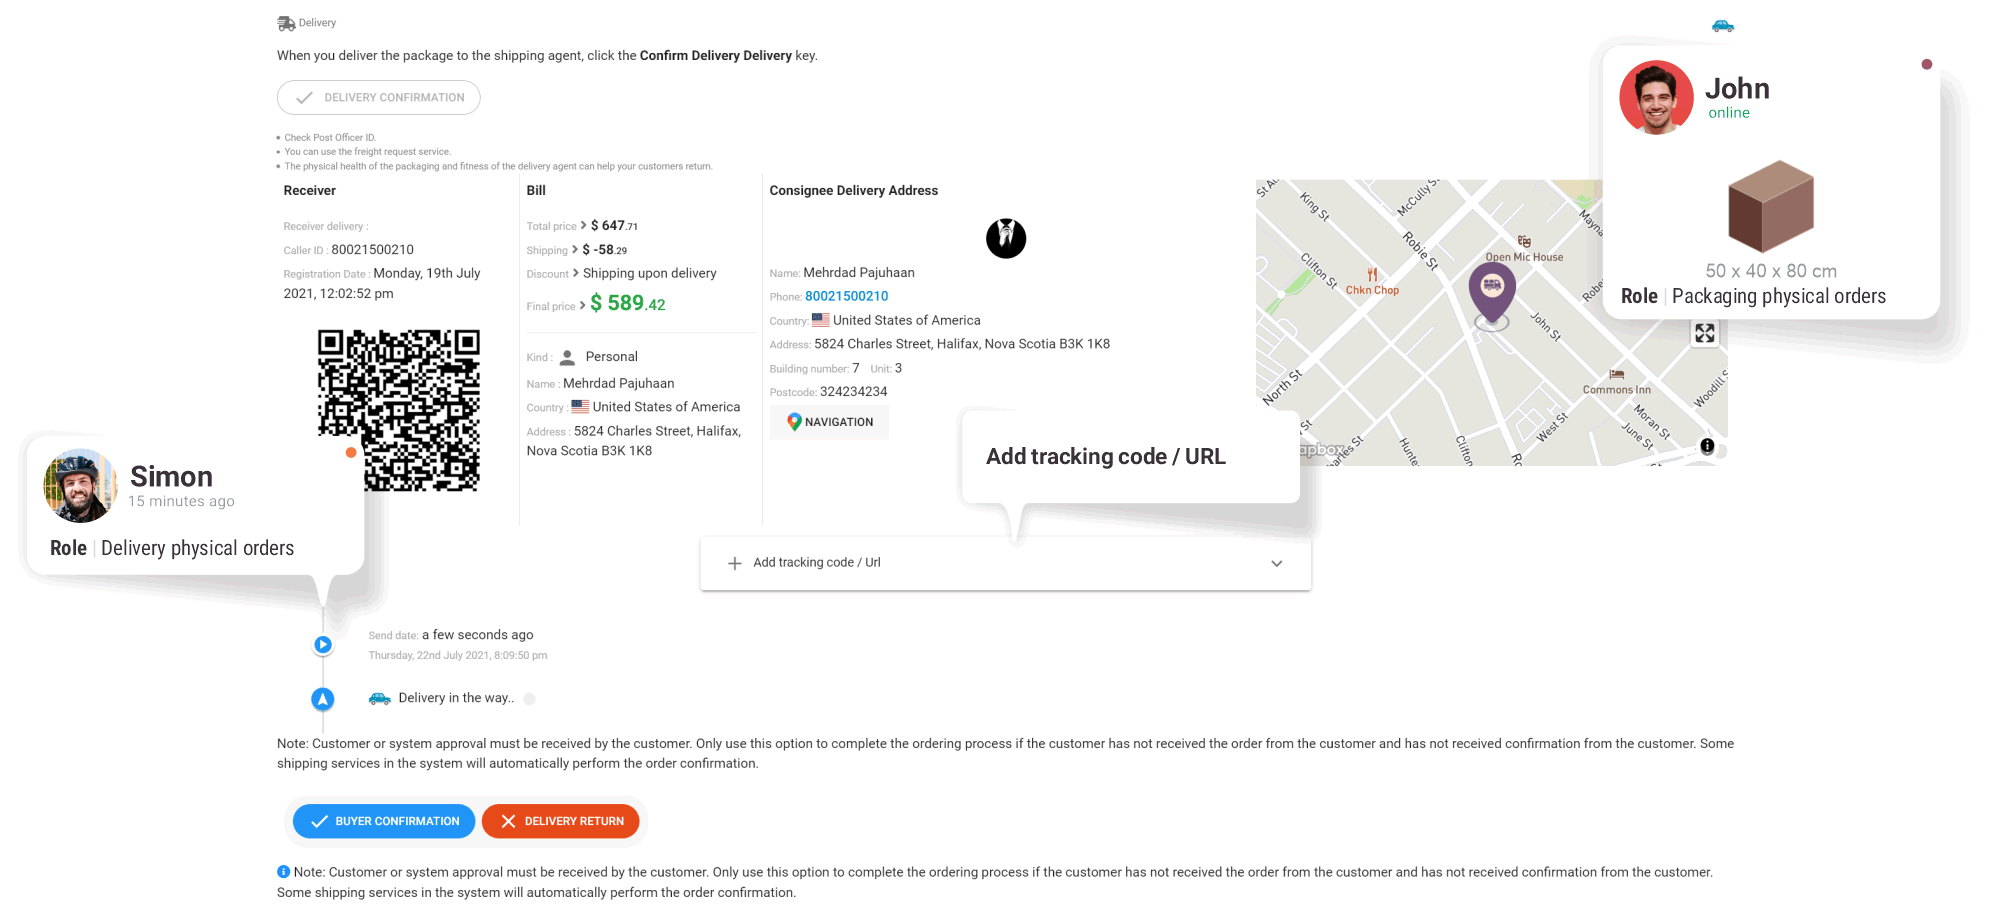The width and height of the screenshot is (2000, 918).
Task: Click the Delivery in the way.. status text
Action: [456, 698]
